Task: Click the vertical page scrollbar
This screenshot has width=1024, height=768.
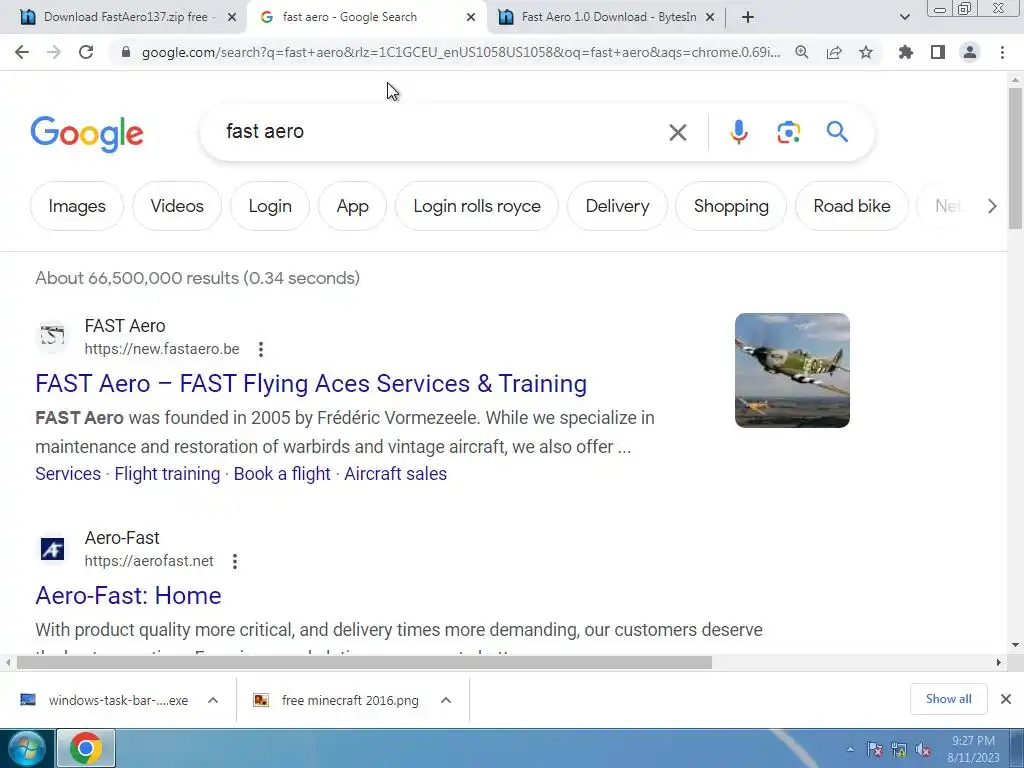Action: point(1015,158)
